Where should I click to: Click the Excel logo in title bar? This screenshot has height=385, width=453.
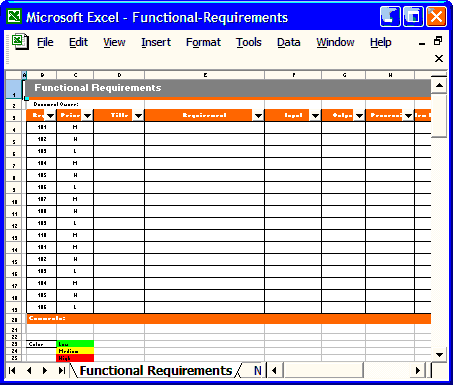coord(14,16)
